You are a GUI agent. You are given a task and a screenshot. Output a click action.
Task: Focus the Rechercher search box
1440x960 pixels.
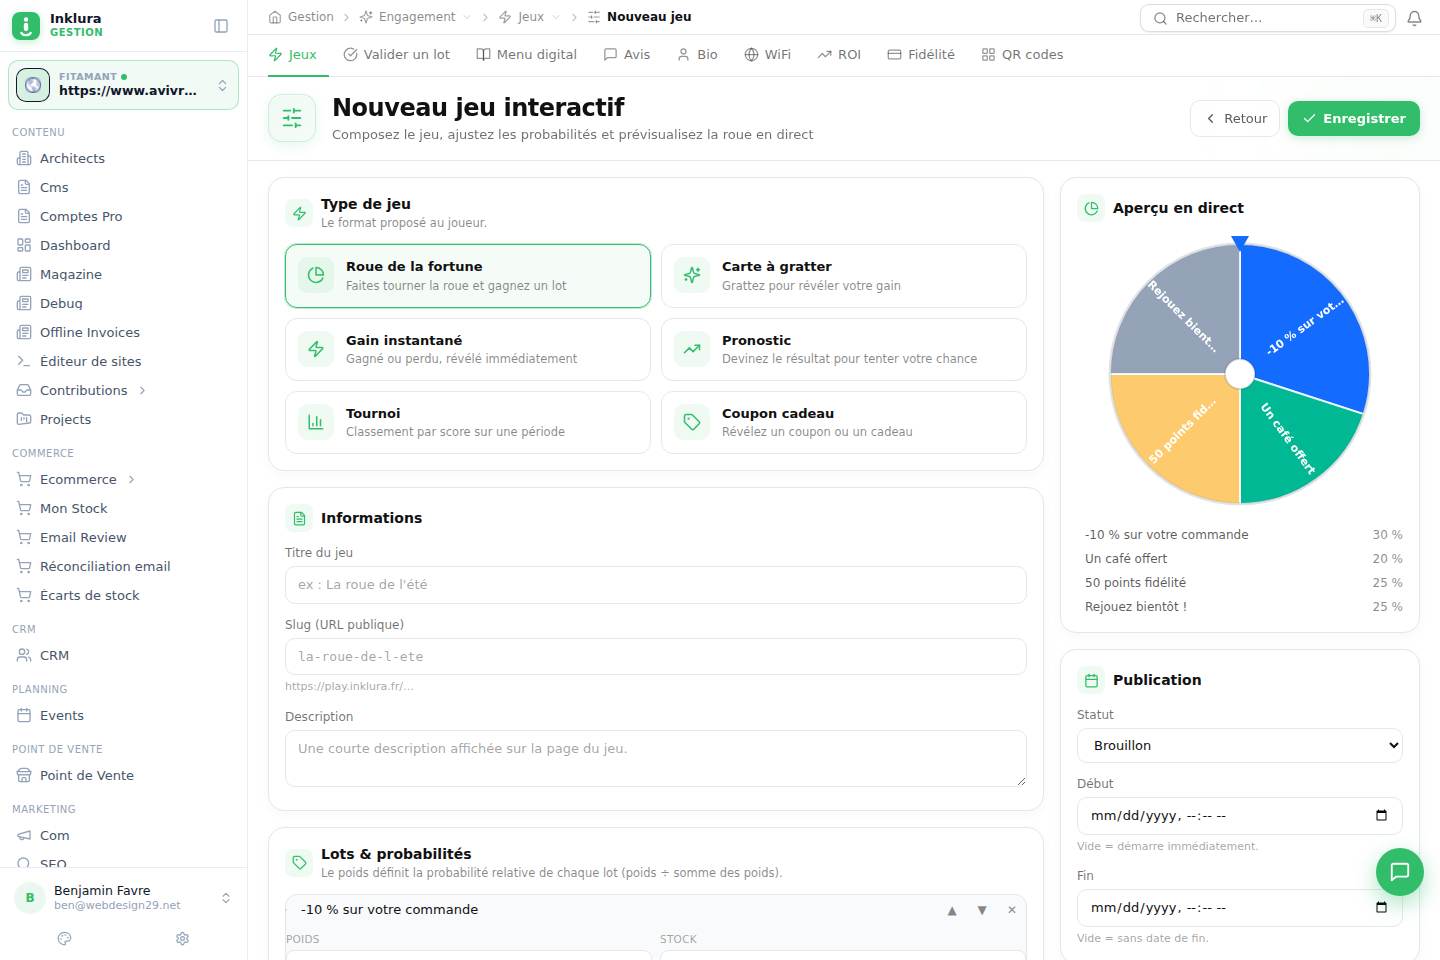coord(1267,18)
